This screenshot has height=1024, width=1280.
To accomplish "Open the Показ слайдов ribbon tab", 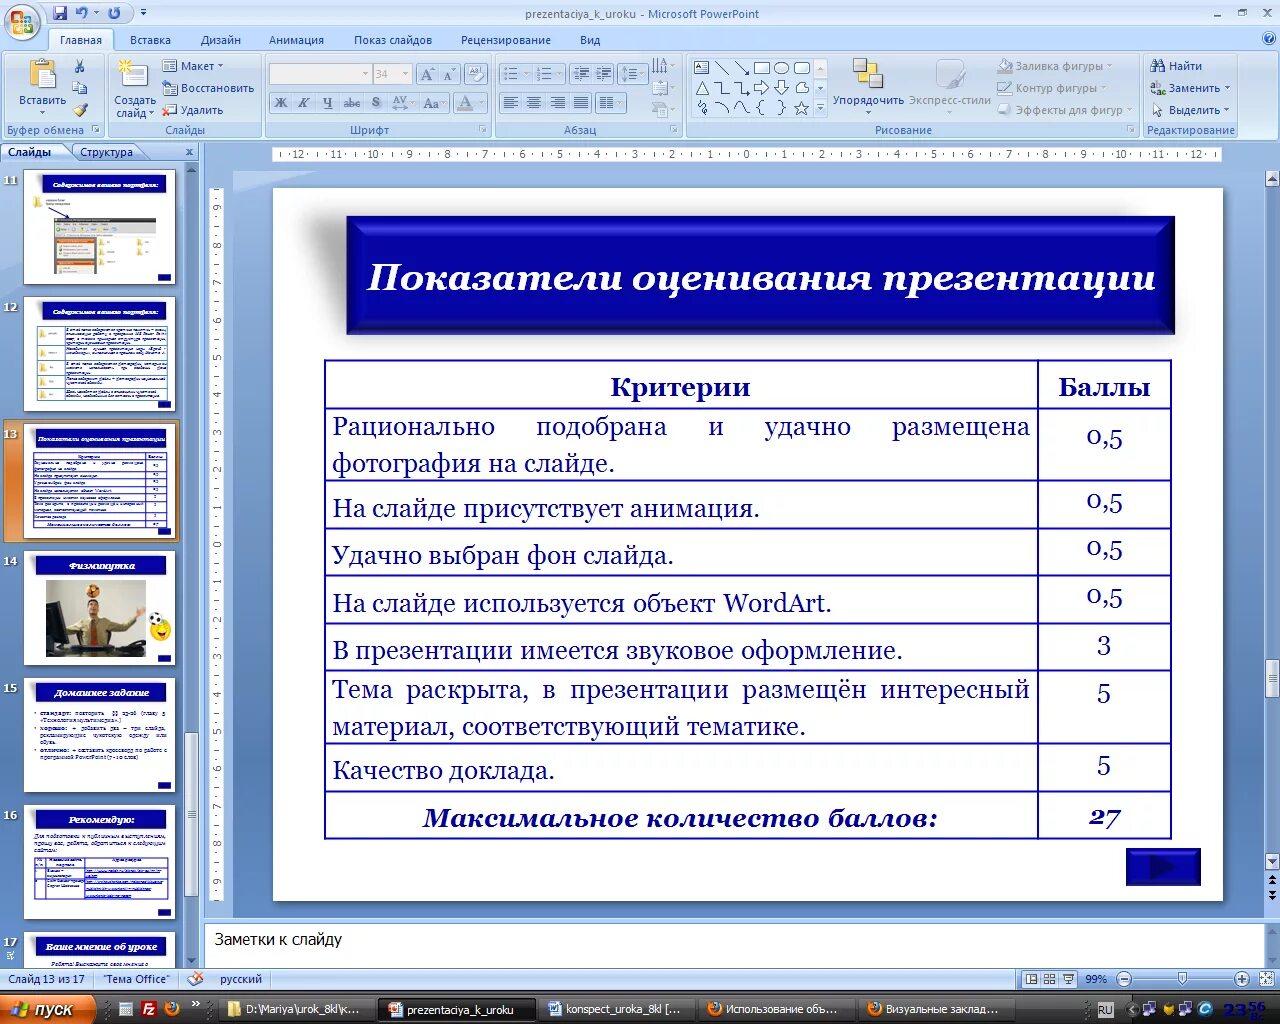I will [393, 40].
